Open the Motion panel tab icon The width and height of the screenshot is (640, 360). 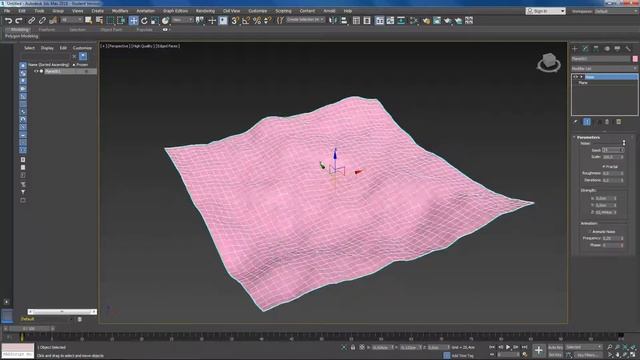(x=607, y=49)
